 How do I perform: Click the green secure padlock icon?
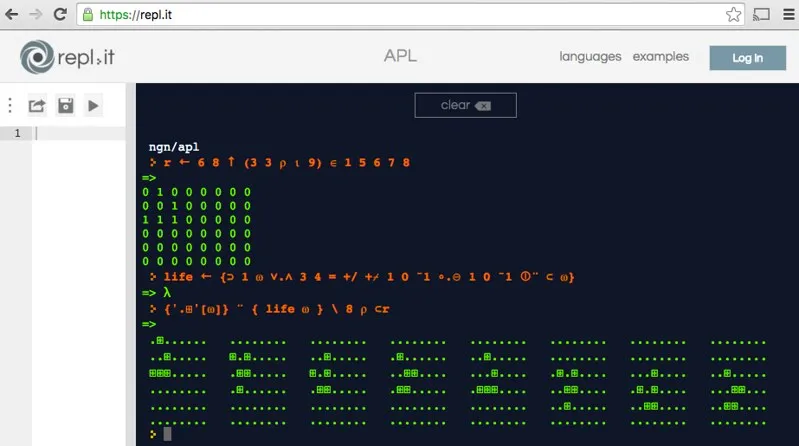click(88, 14)
